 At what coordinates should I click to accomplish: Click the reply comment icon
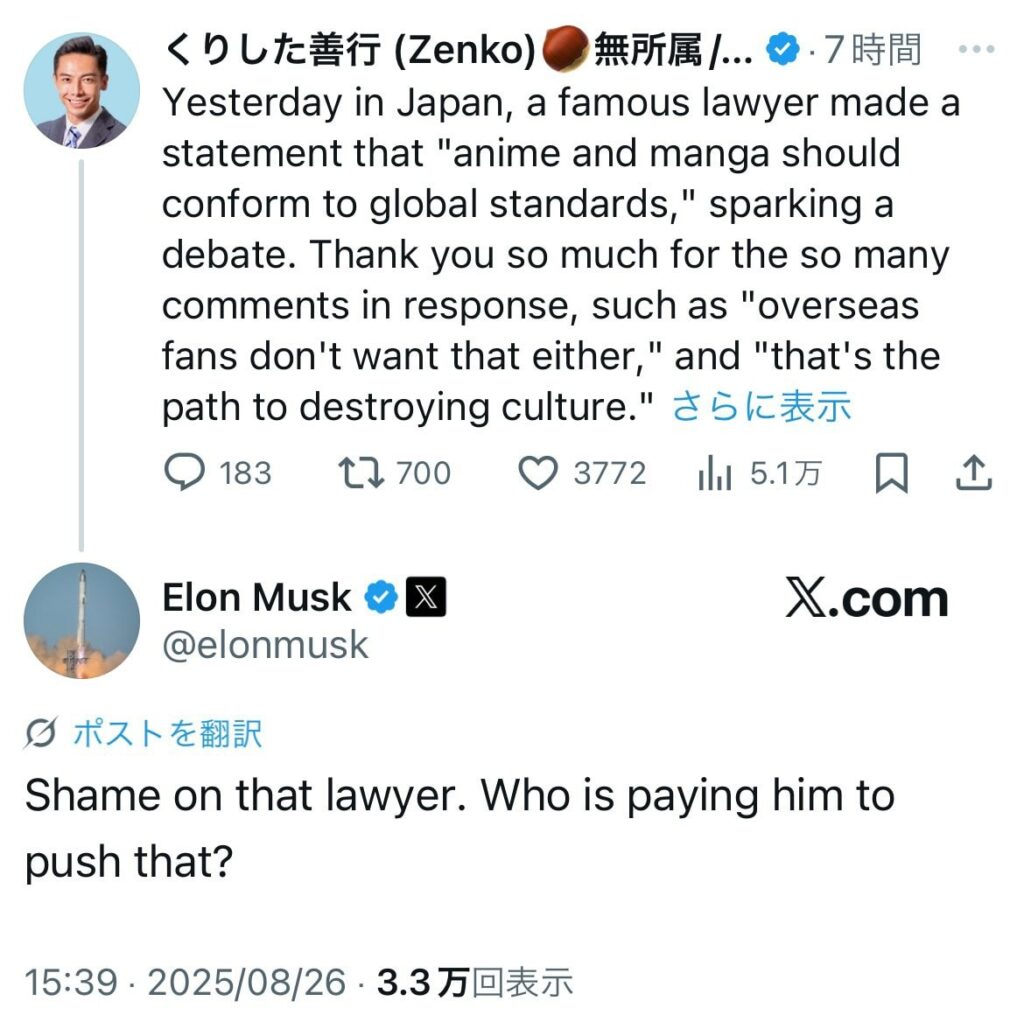tap(183, 473)
